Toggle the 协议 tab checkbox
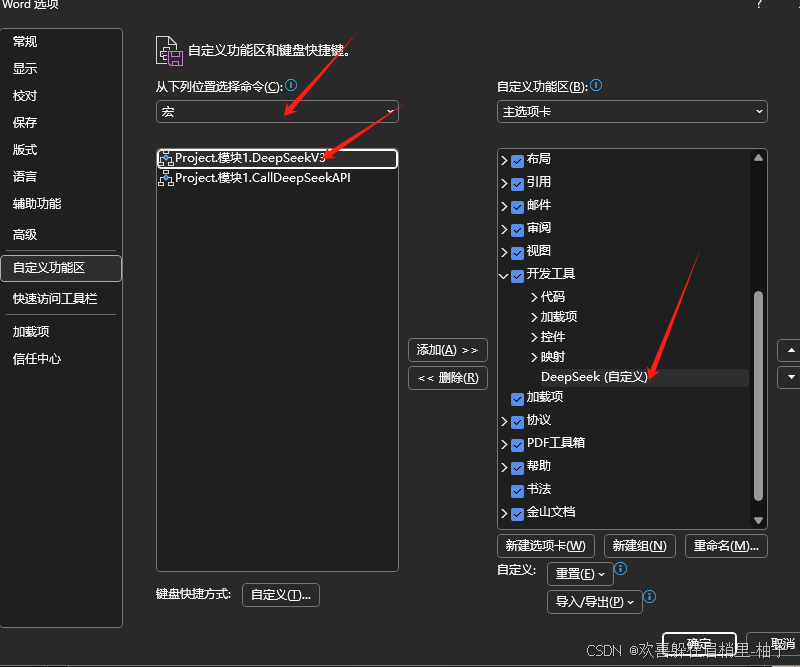 click(x=517, y=422)
